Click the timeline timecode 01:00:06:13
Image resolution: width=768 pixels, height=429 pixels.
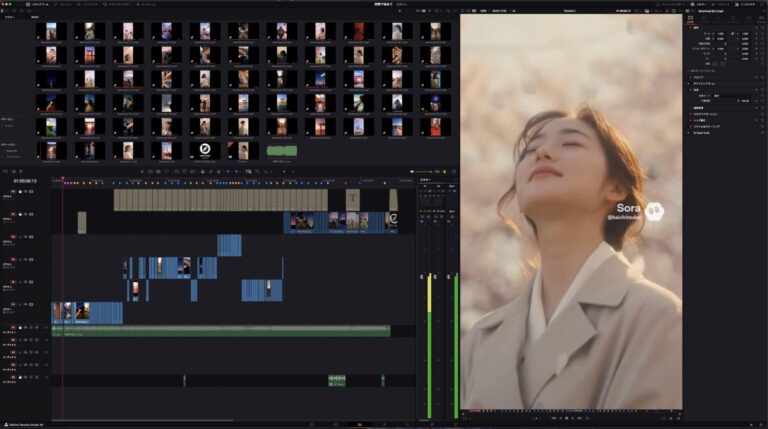(x=25, y=181)
